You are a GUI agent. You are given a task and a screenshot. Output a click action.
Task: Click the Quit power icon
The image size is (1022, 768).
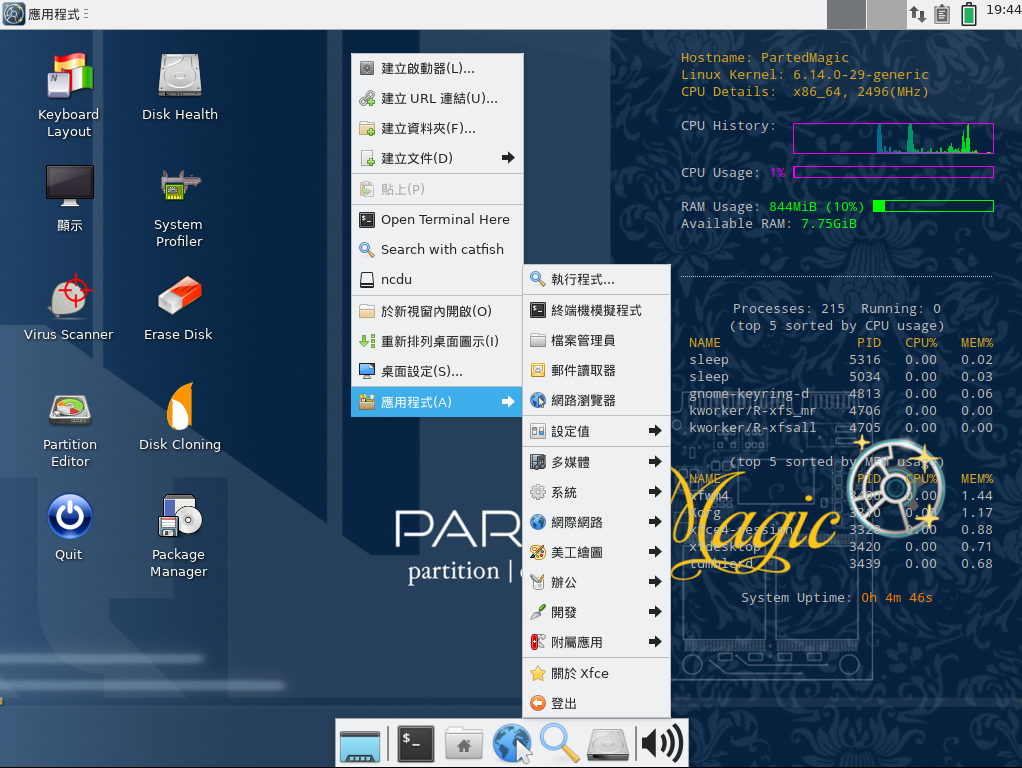coord(69,527)
